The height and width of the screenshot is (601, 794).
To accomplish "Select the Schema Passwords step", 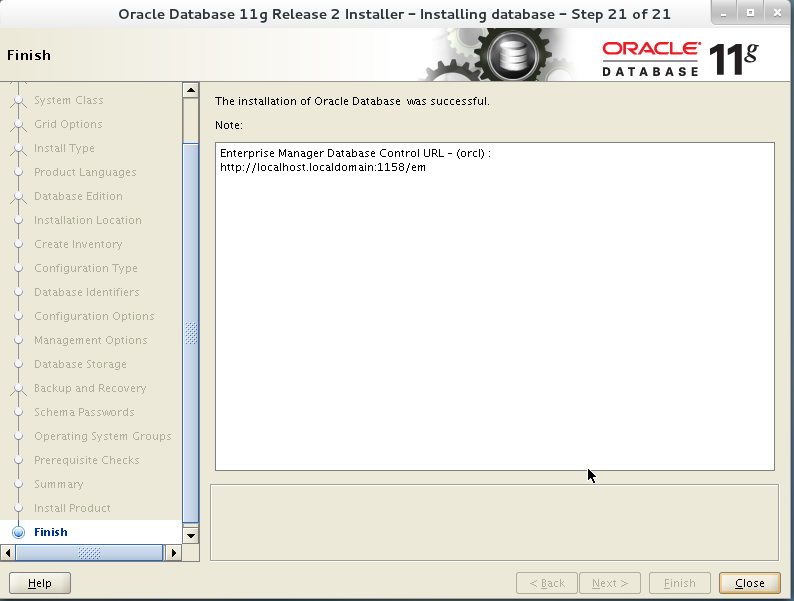I will [x=84, y=412].
